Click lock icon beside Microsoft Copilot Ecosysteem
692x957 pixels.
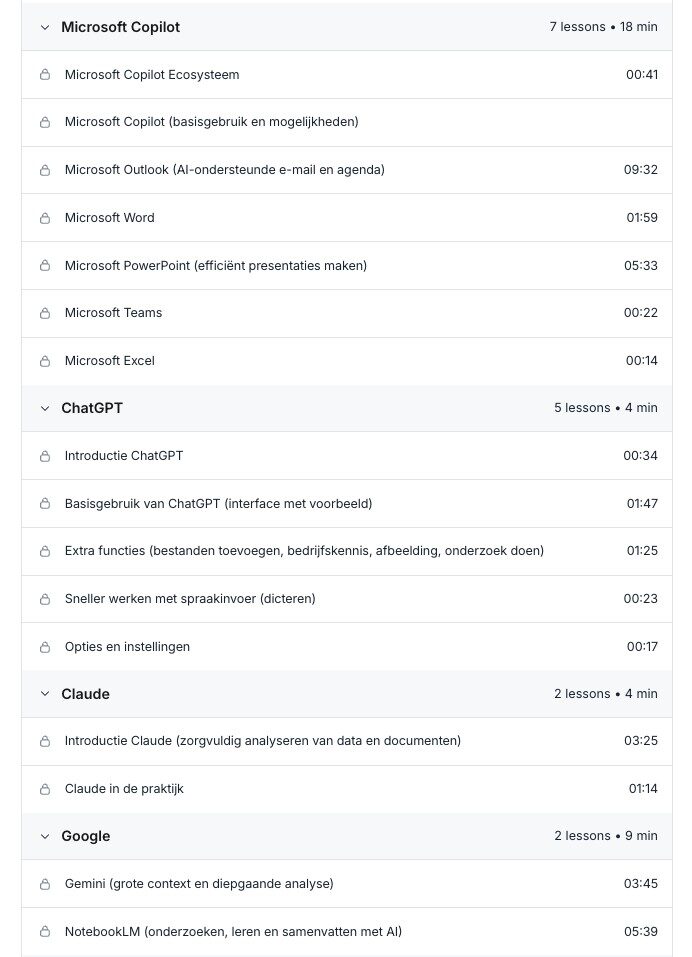pyautogui.click(x=45, y=75)
